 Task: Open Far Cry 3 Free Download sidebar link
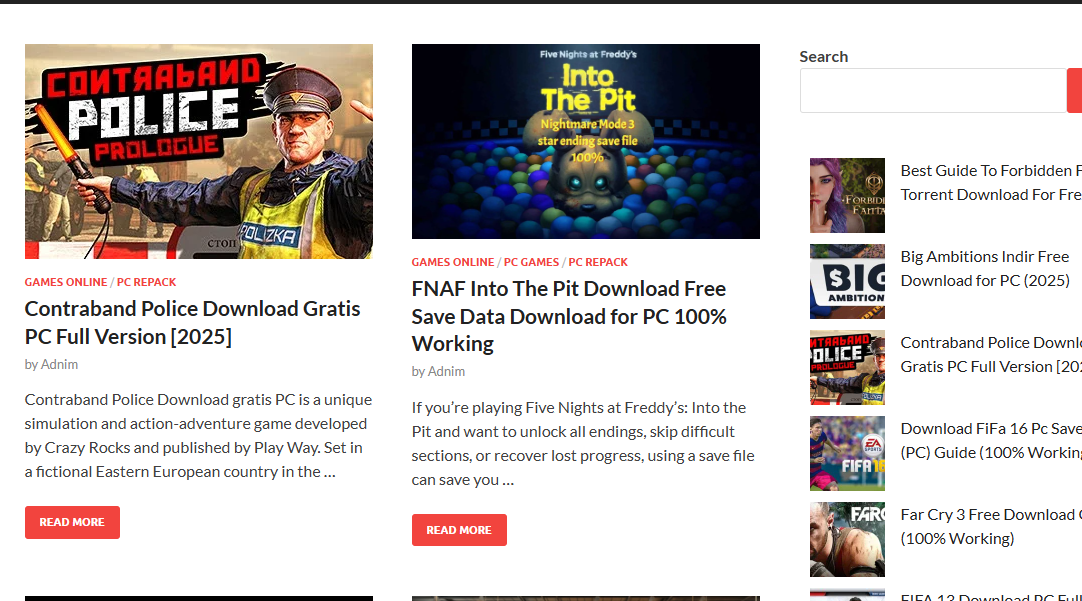click(x=991, y=526)
